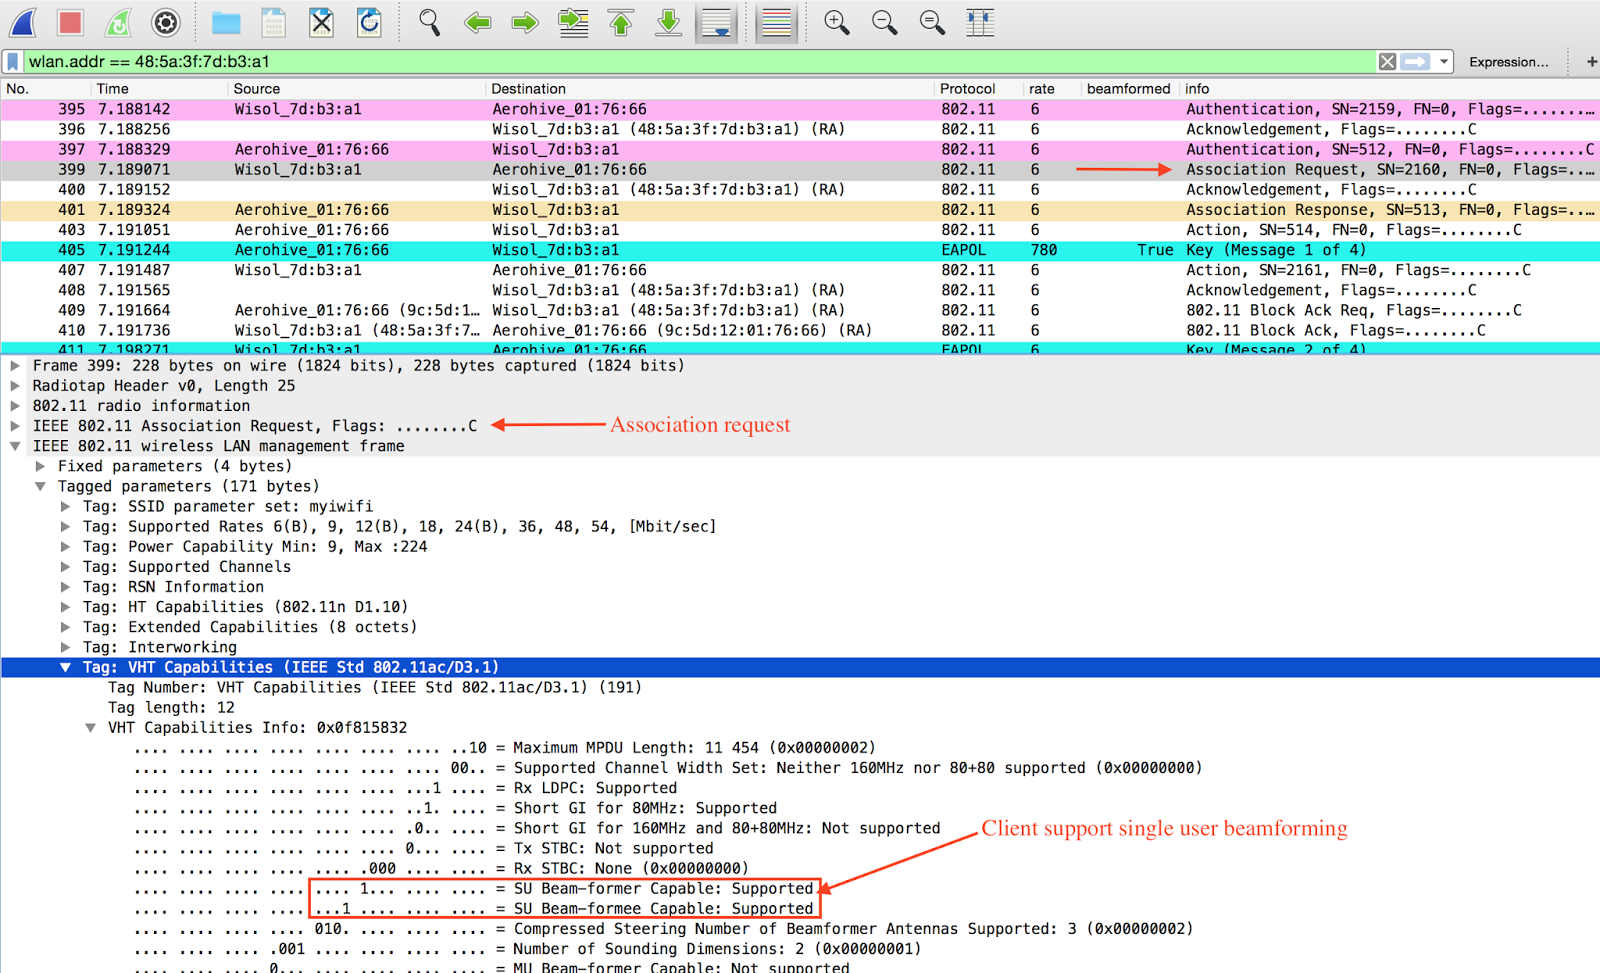Click the beamformed column header
The image size is (1600, 973).
click(x=1128, y=89)
